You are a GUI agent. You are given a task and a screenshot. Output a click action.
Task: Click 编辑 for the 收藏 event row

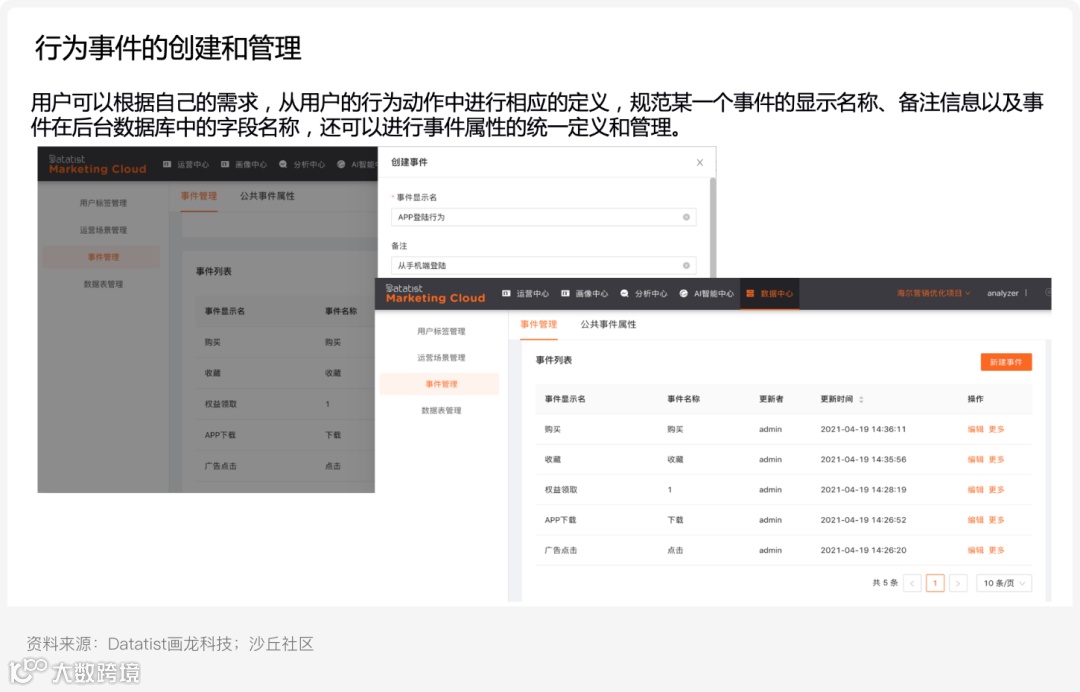point(975,459)
